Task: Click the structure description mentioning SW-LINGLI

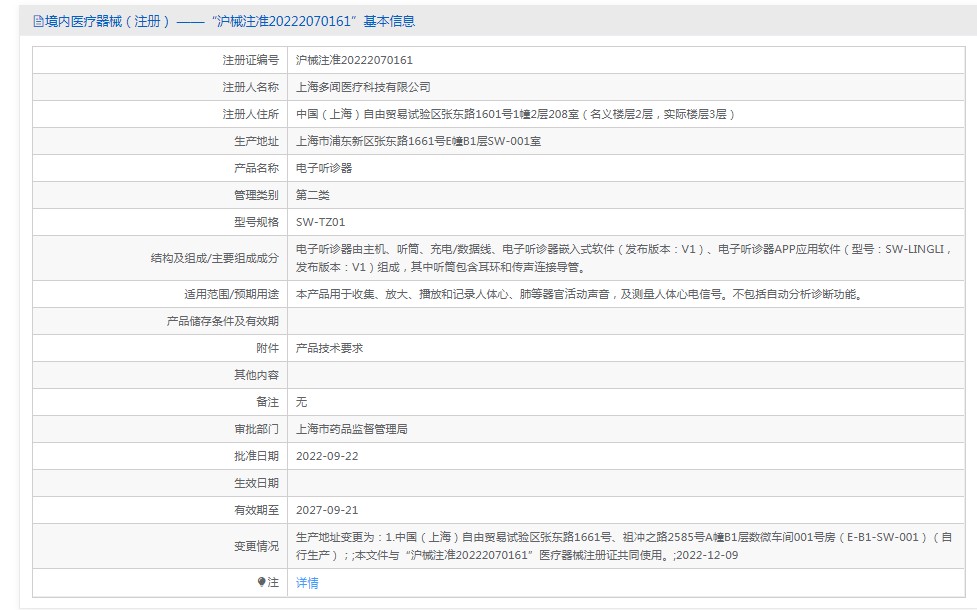Action: (x=624, y=258)
